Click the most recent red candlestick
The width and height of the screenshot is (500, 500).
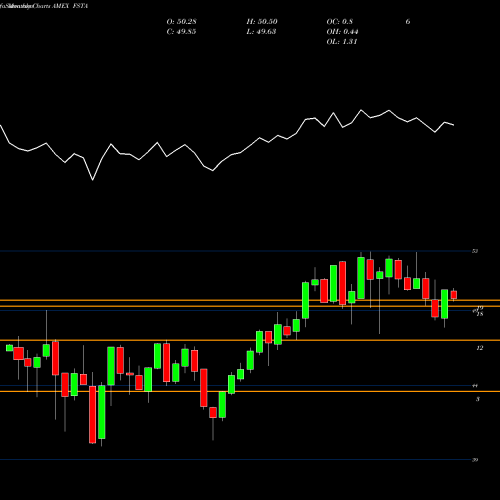tap(454, 295)
